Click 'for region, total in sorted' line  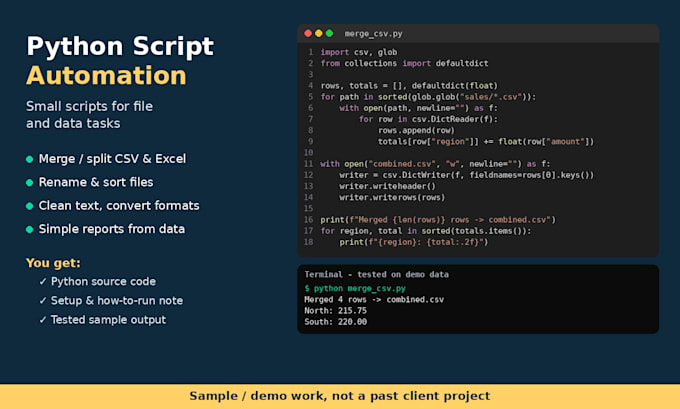(x=425, y=231)
